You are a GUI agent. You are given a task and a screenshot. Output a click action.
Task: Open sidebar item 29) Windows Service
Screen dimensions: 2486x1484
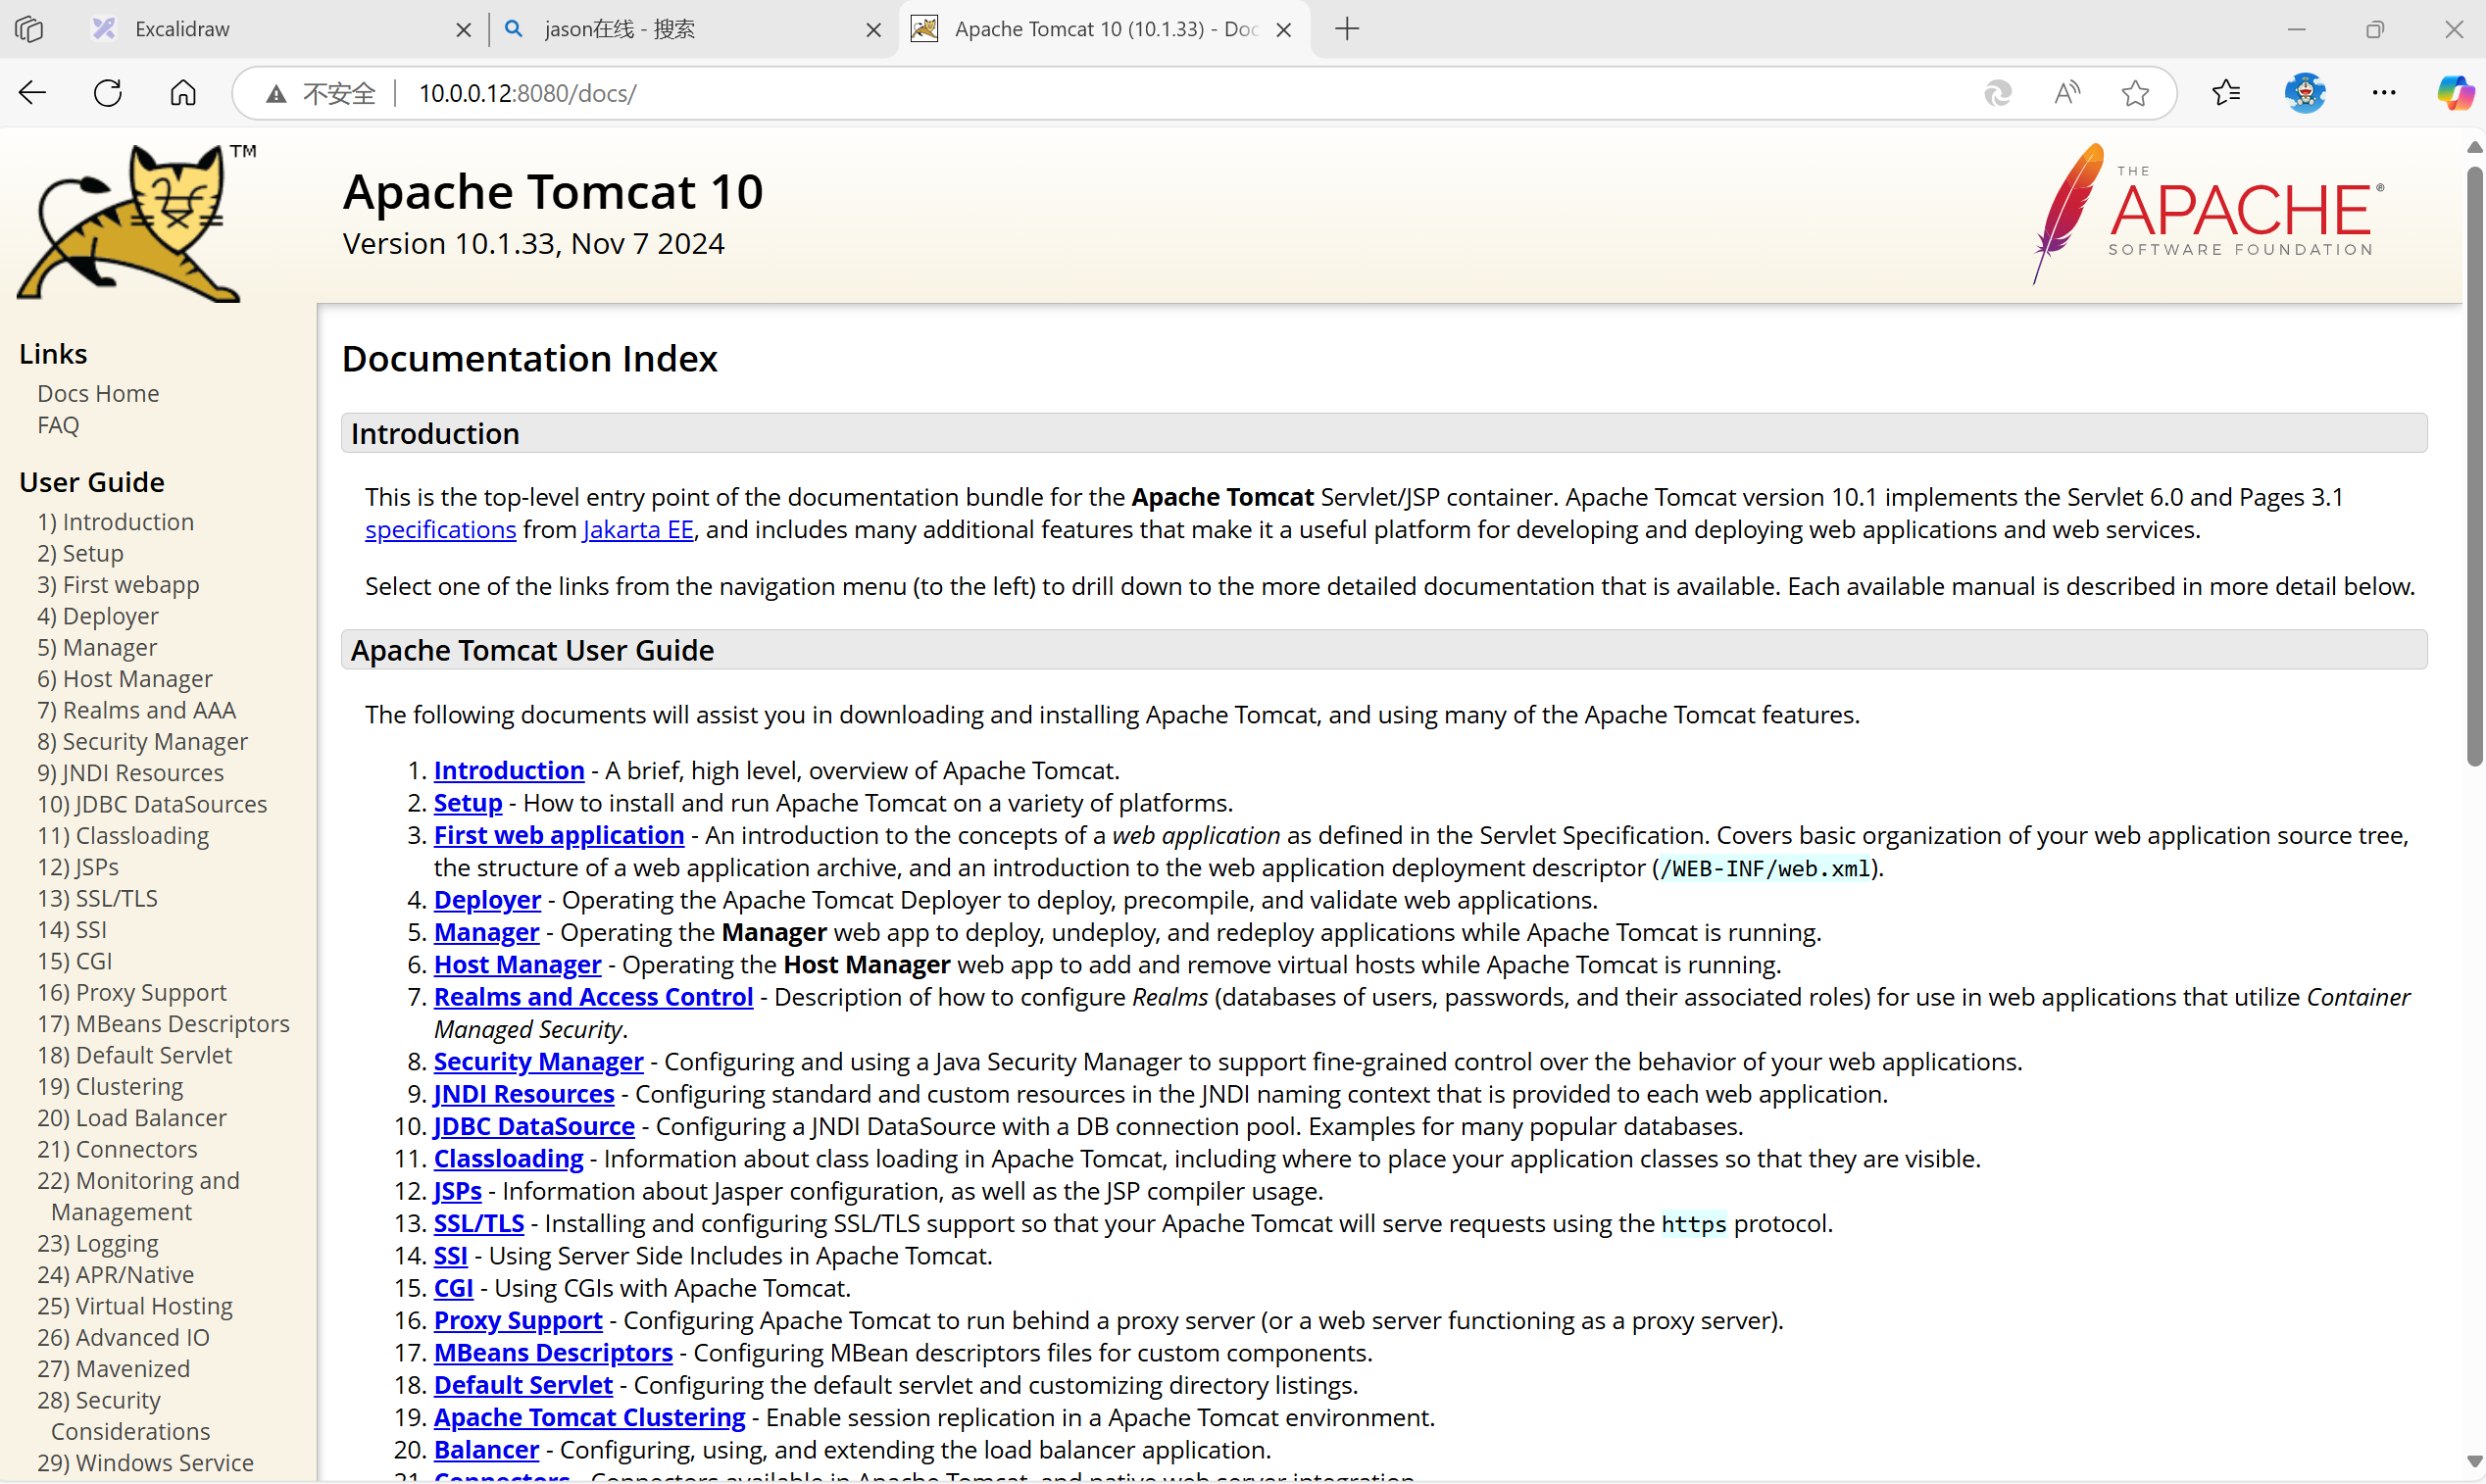point(145,1463)
